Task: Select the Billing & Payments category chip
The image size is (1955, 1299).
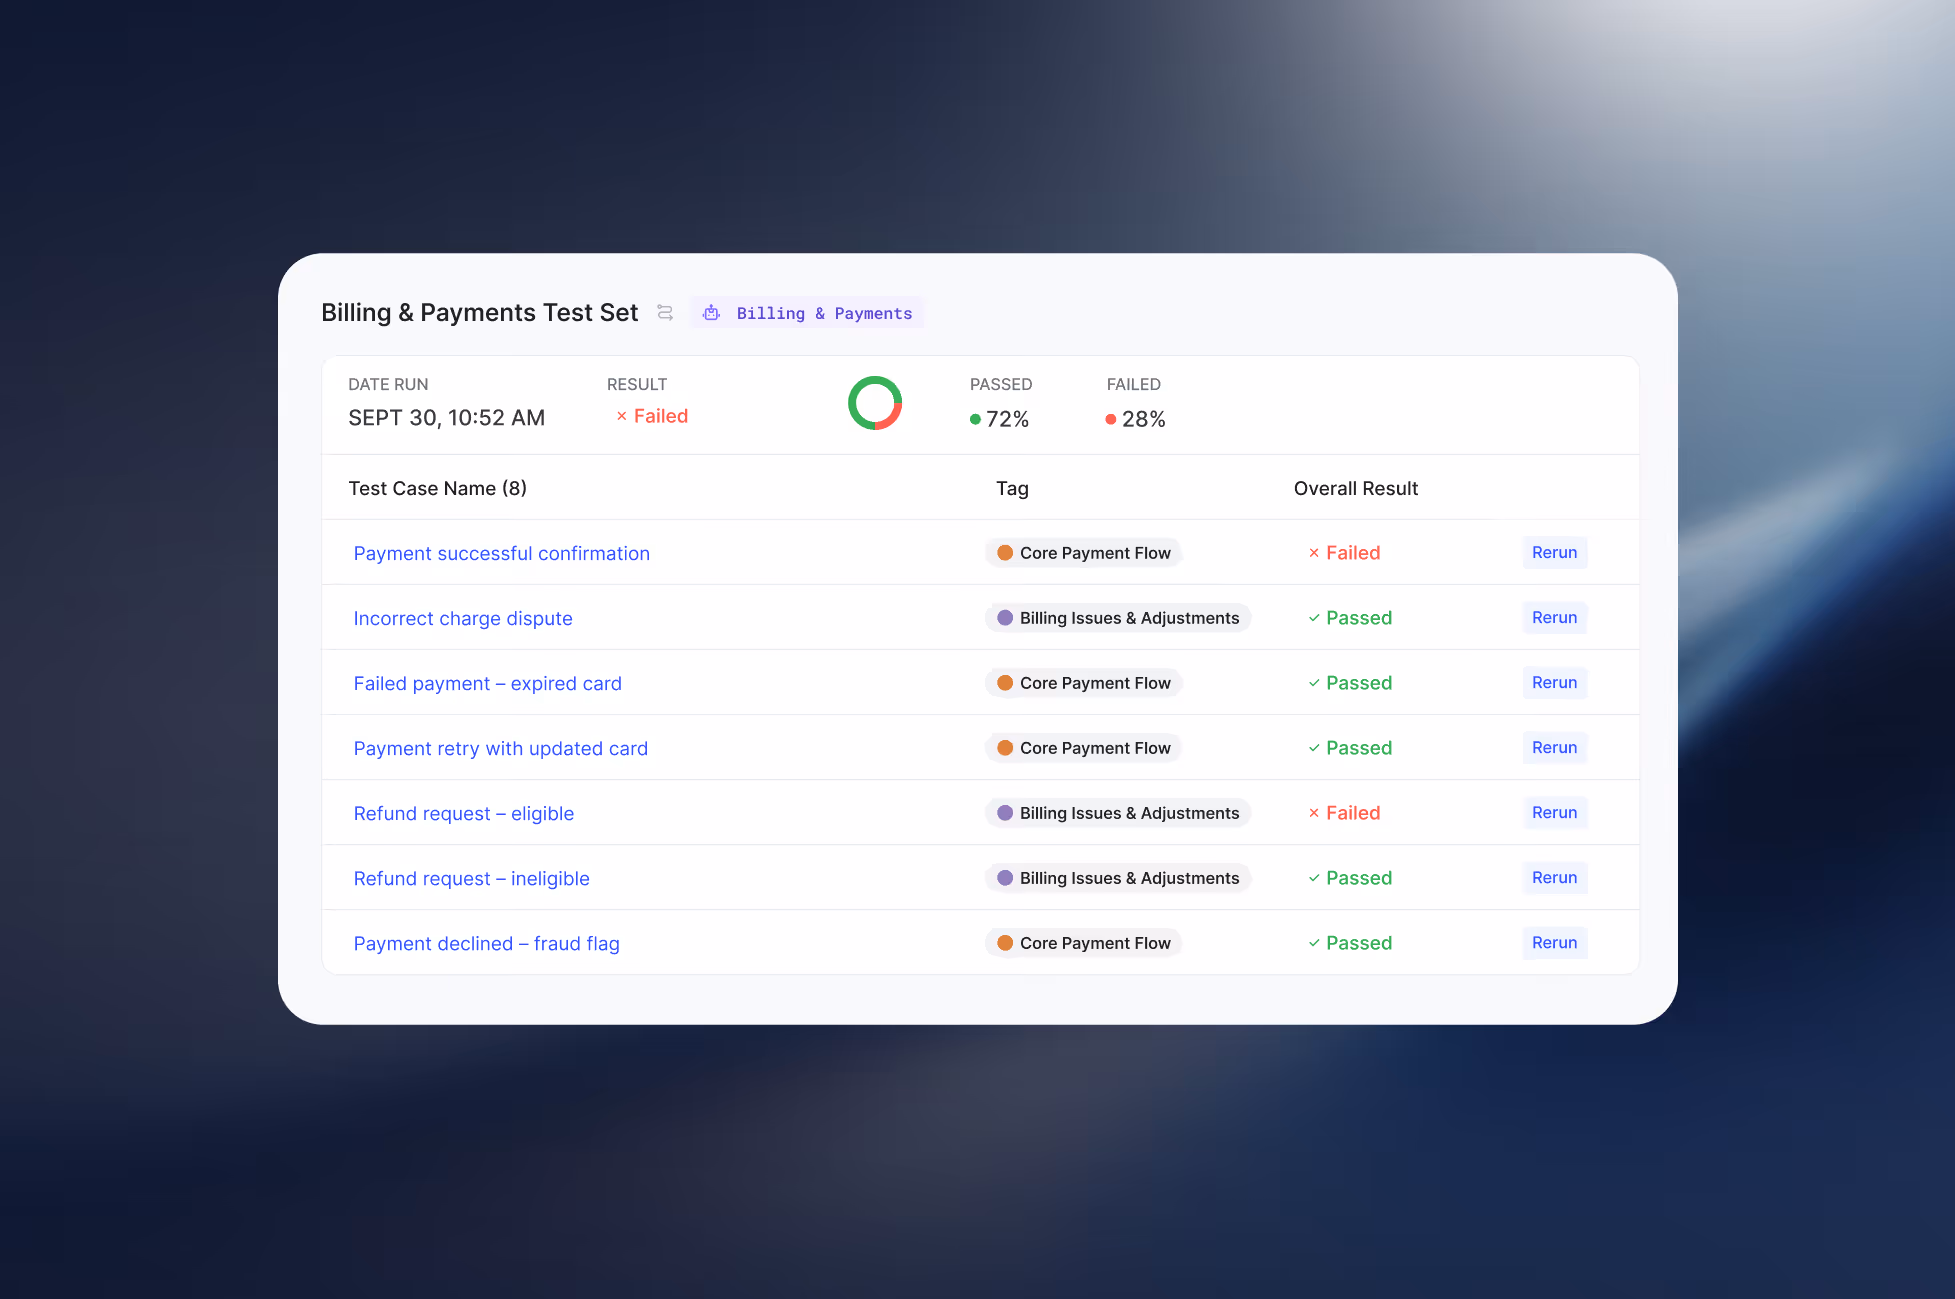Action: pyautogui.click(x=806, y=312)
